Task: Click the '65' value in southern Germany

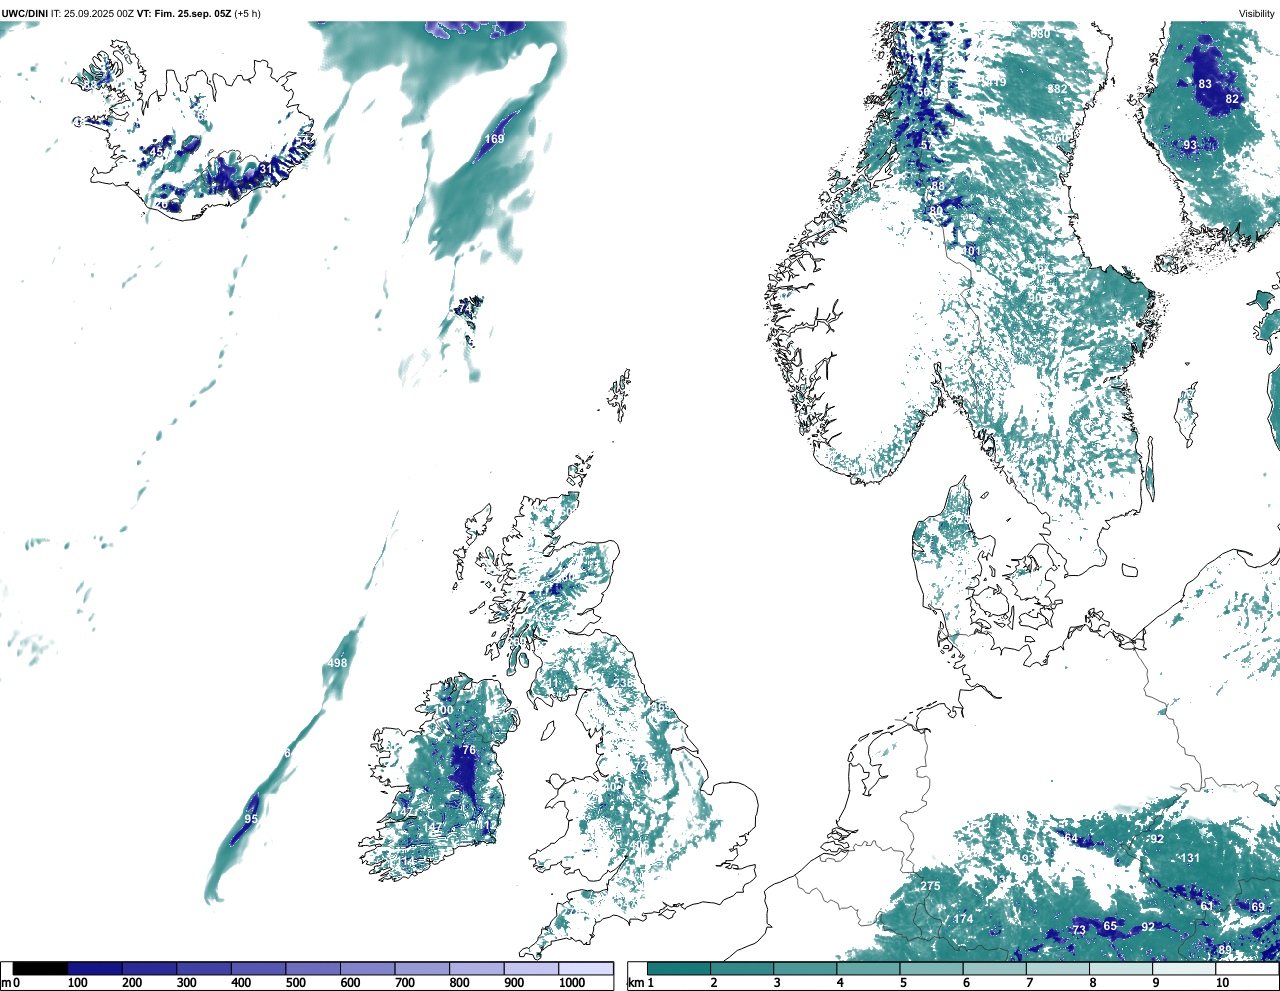Action: coord(1110,926)
